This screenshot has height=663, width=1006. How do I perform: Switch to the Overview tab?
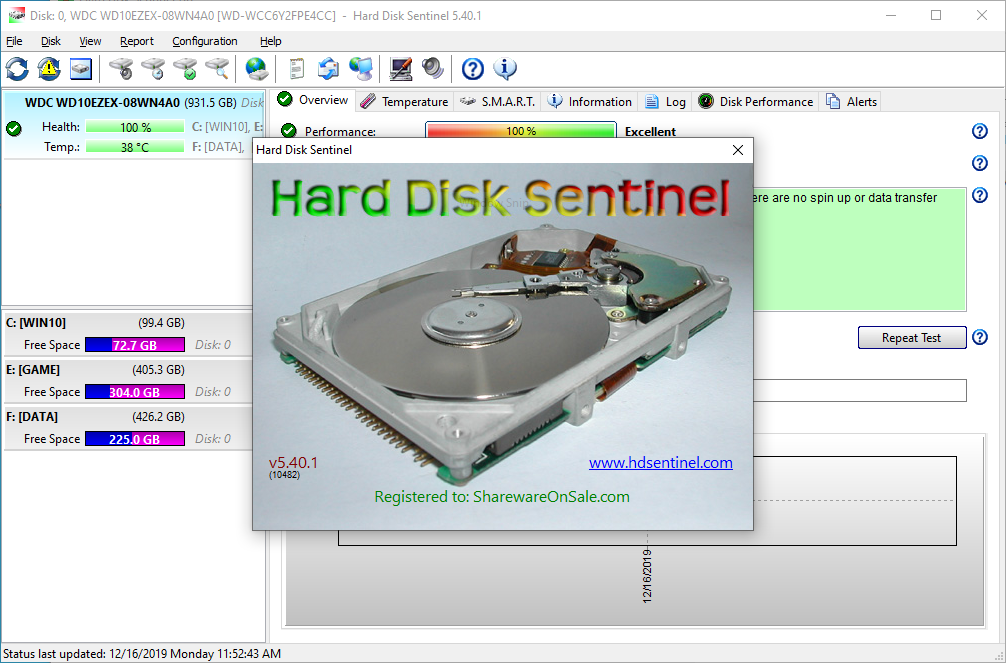(312, 100)
